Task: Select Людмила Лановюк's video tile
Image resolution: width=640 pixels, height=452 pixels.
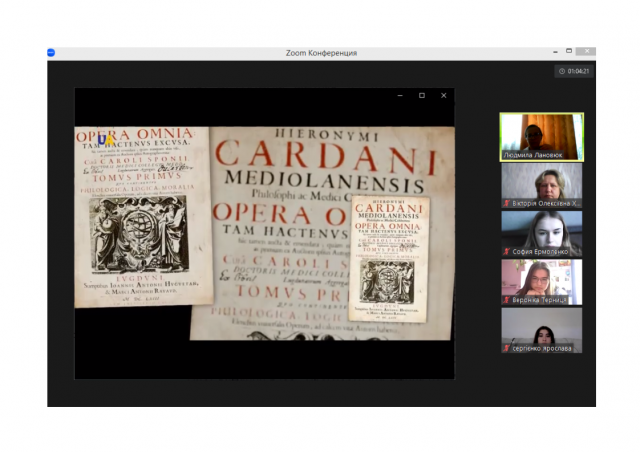Action: [542, 137]
